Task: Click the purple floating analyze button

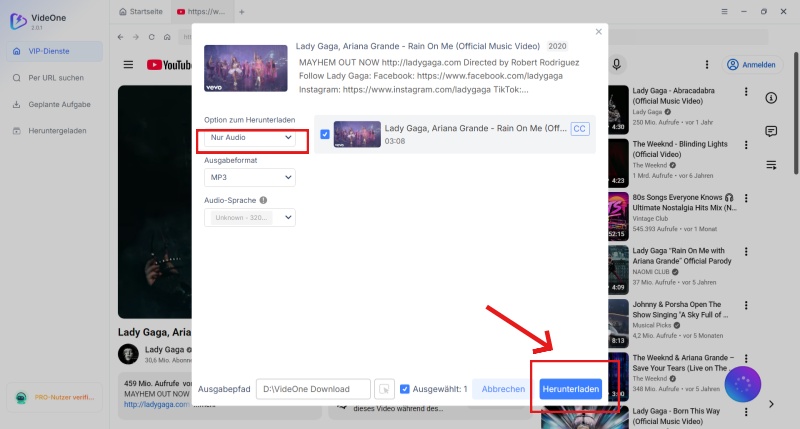Action: coord(743,384)
